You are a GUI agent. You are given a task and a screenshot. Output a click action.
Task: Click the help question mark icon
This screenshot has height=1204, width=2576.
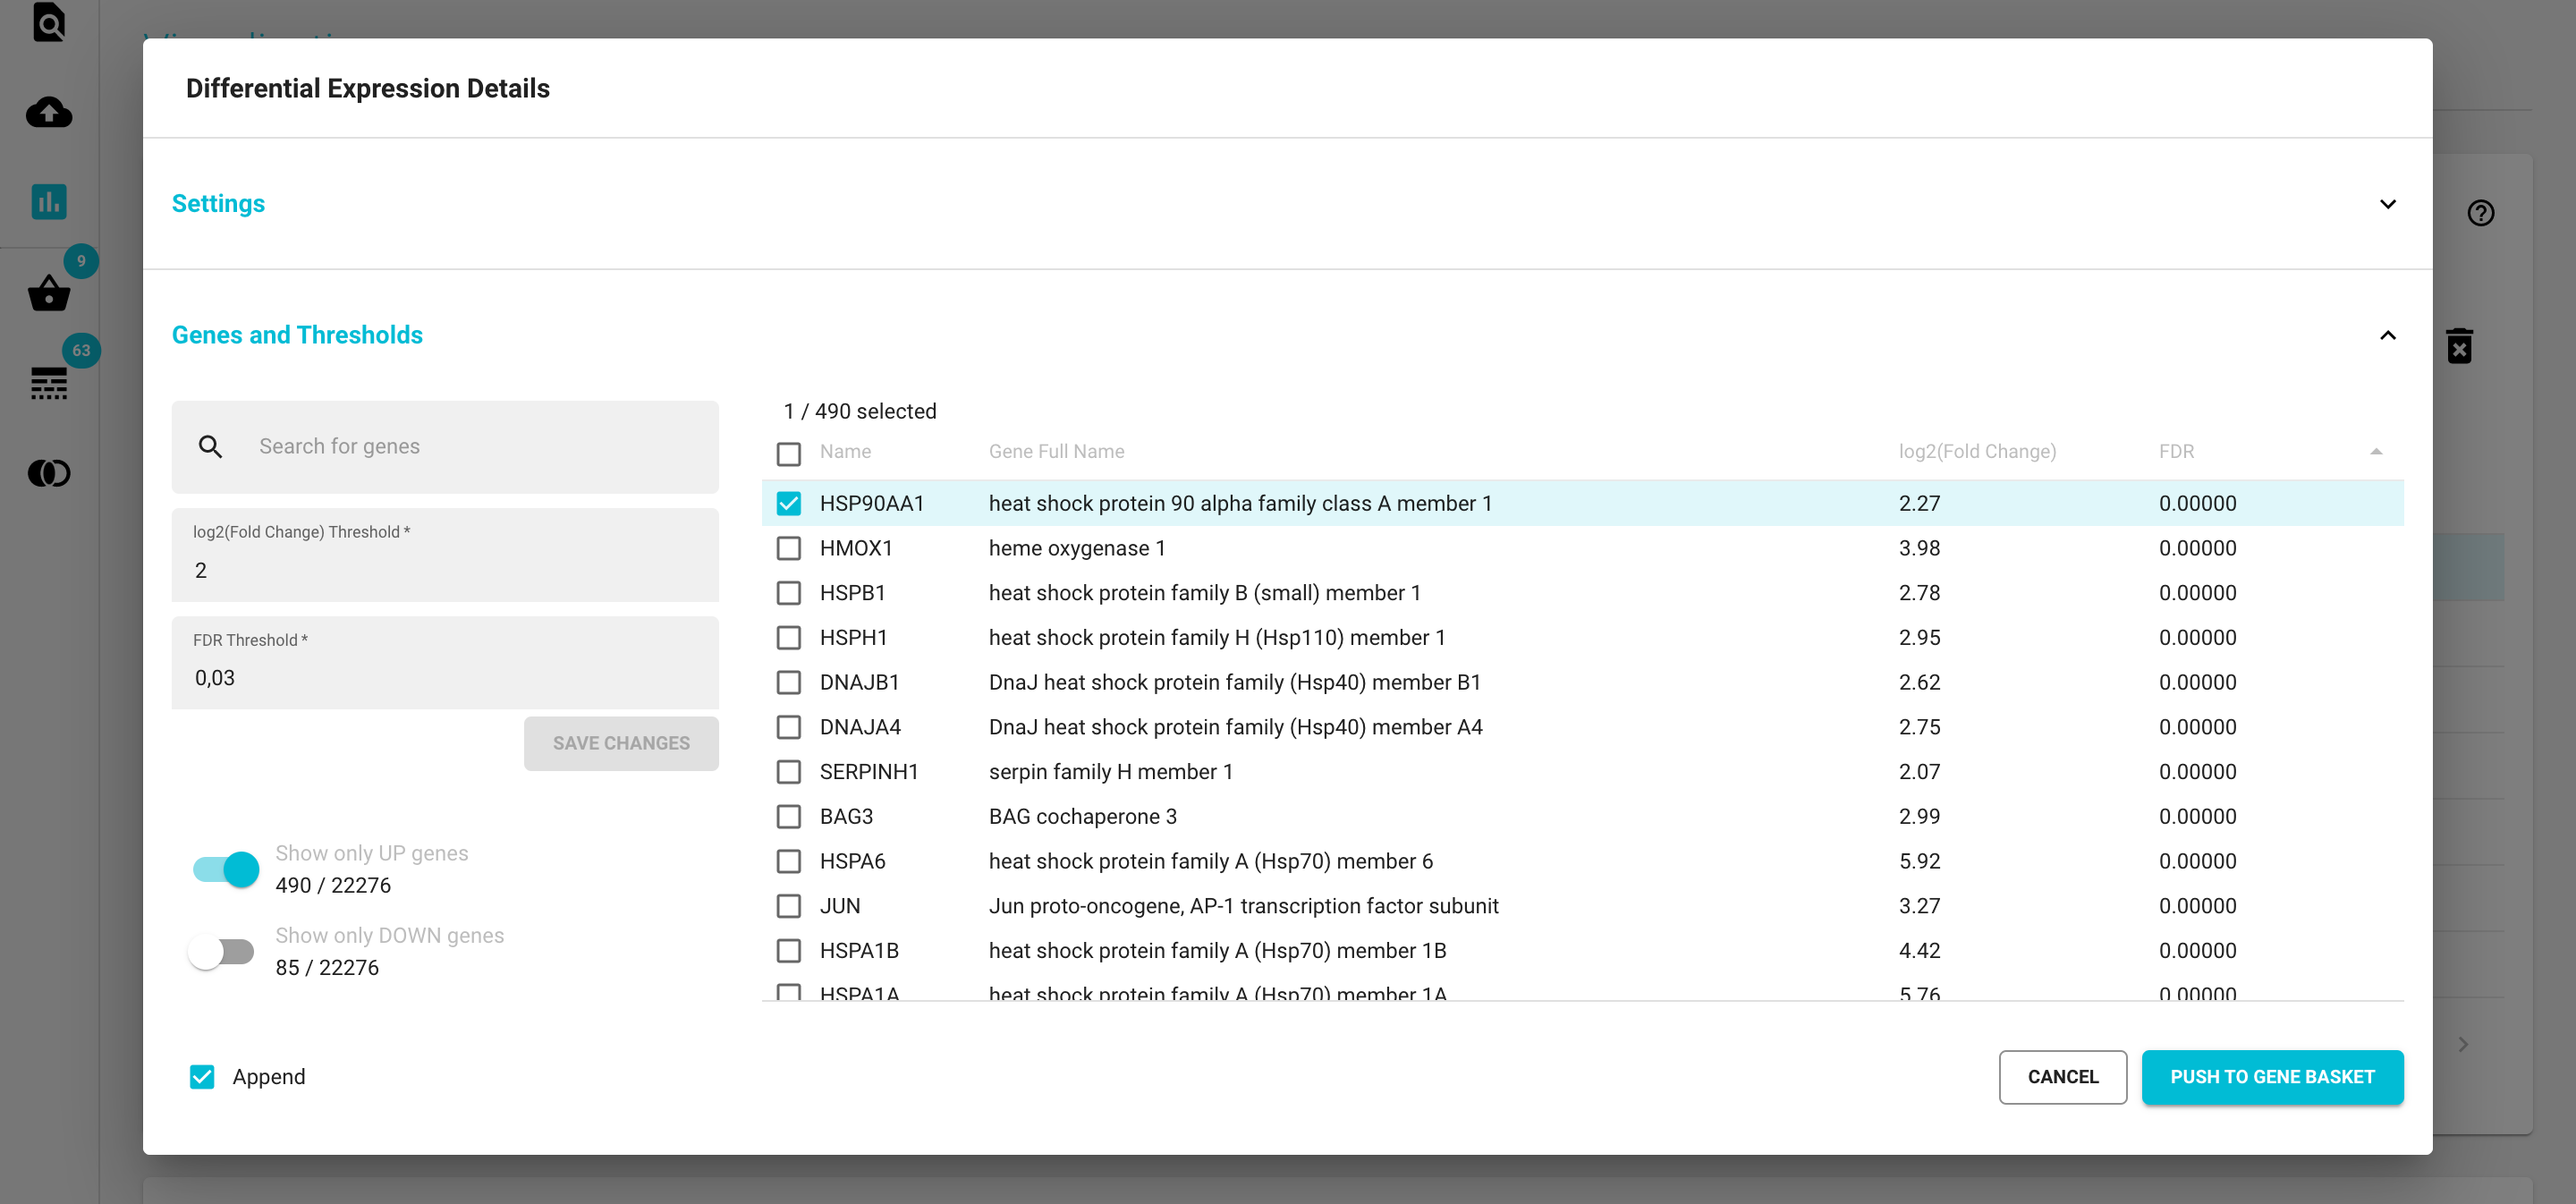click(x=2480, y=213)
